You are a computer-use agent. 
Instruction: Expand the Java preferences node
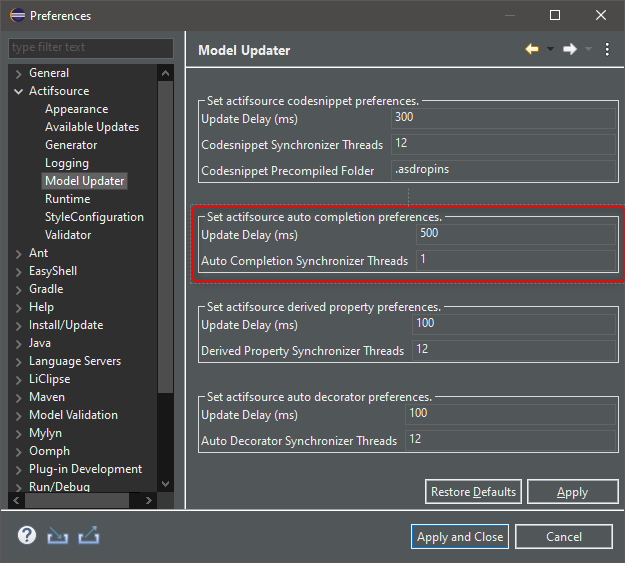click(x=18, y=344)
